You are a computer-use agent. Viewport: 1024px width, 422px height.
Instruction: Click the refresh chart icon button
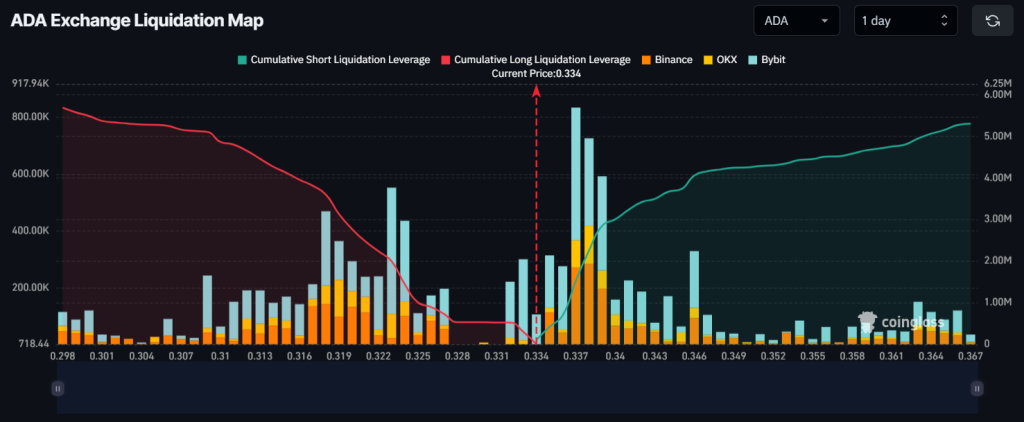pyautogui.click(x=992, y=21)
